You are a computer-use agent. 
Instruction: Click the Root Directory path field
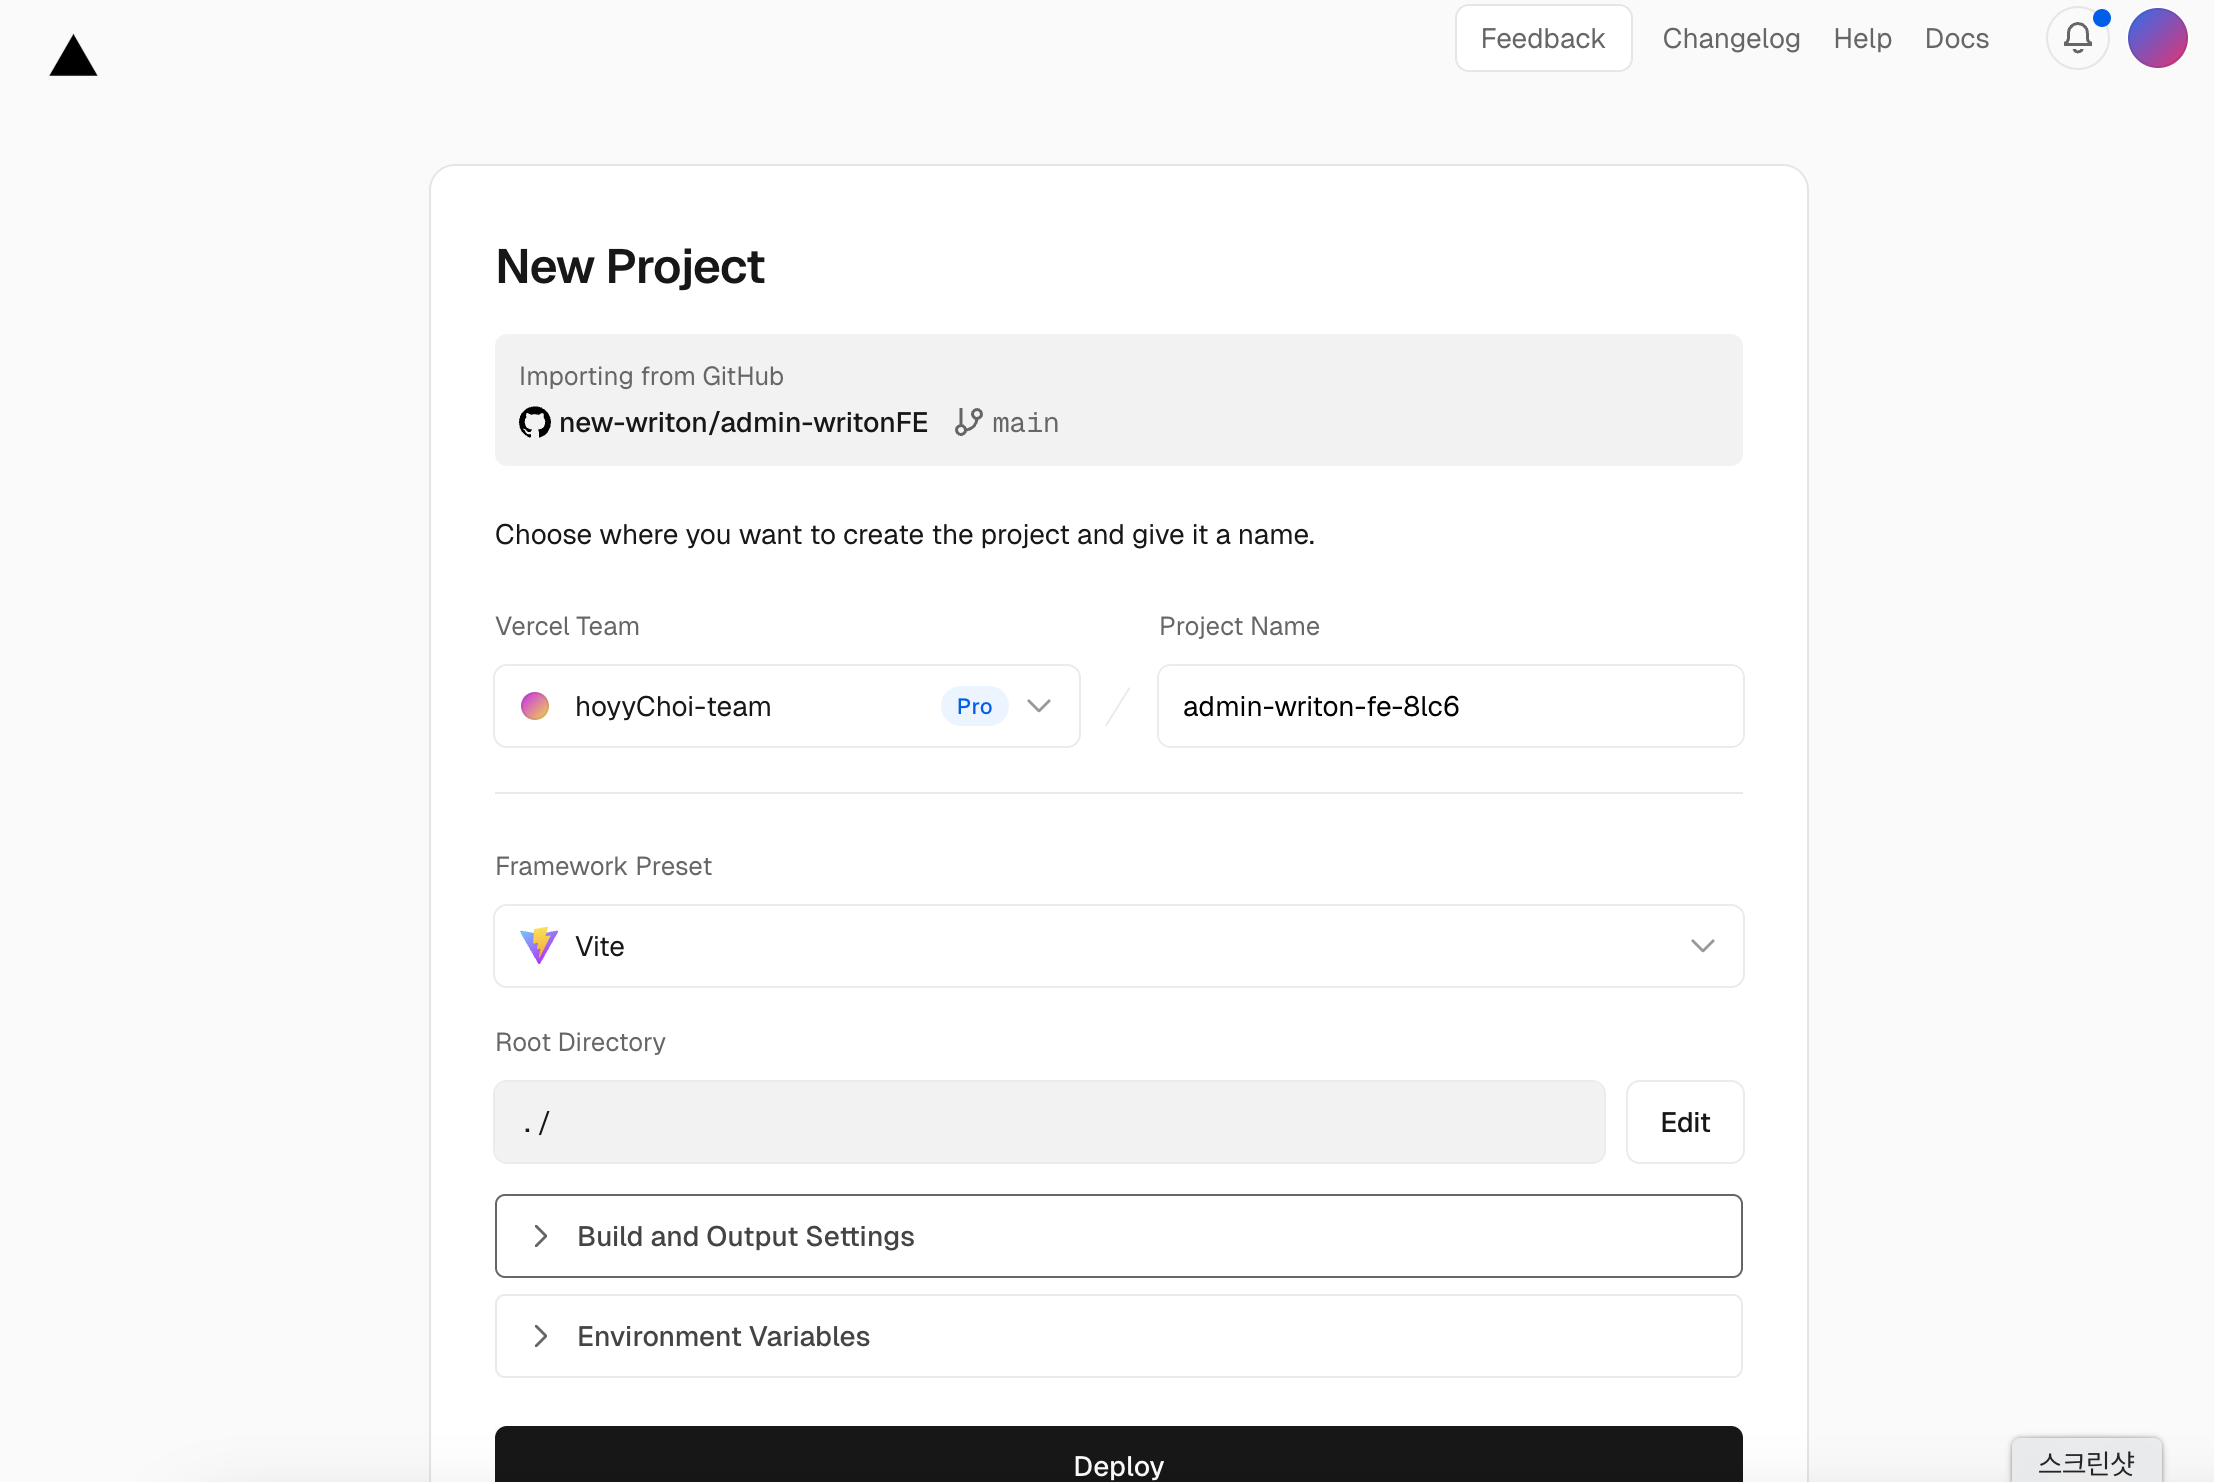click(x=1050, y=1122)
